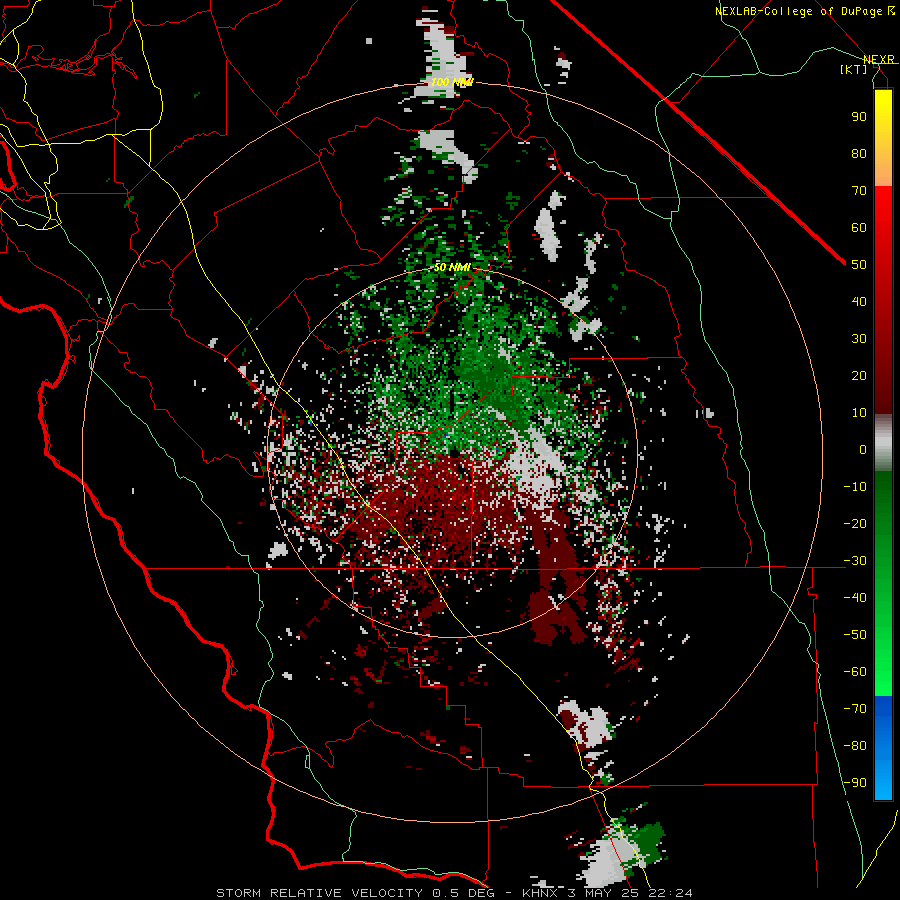The width and height of the screenshot is (900, 900).
Task: Click the 60 value on the velocity scale
Action: pyautogui.click(x=859, y=227)
